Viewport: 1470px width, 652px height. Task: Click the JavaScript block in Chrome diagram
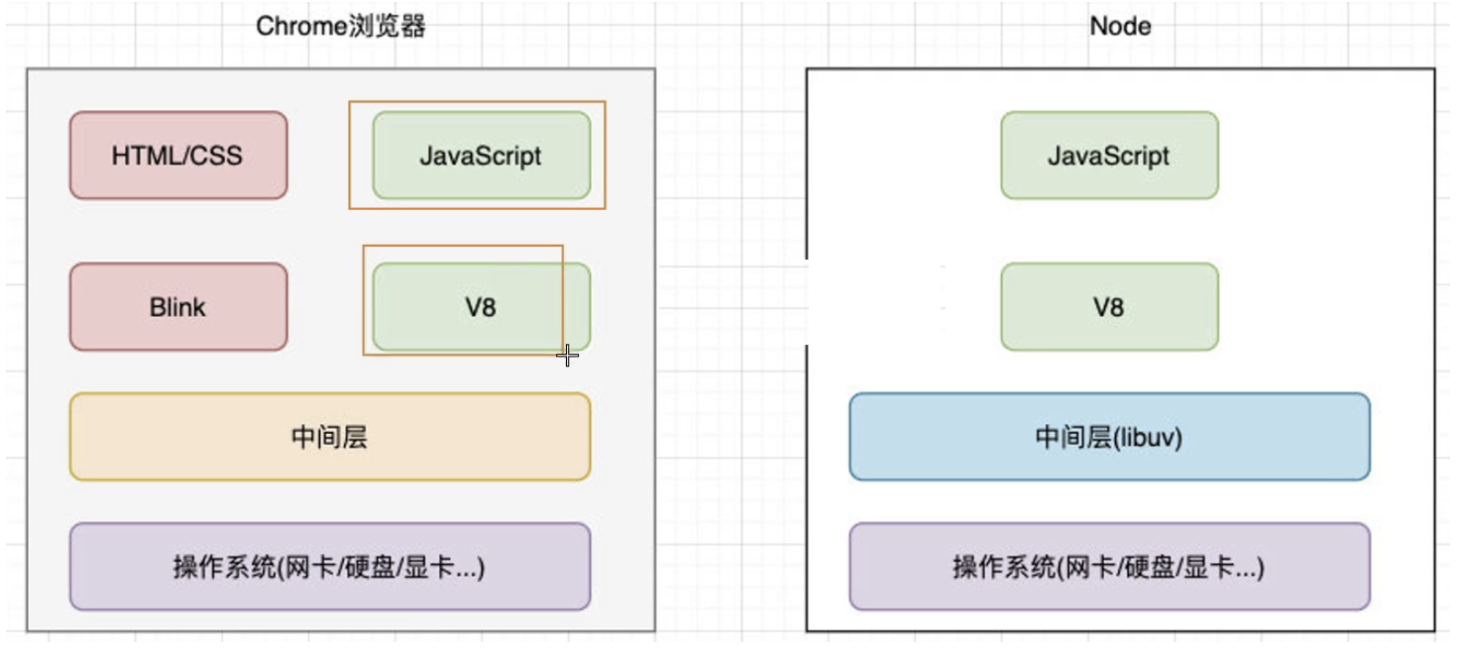coord(481,156)
